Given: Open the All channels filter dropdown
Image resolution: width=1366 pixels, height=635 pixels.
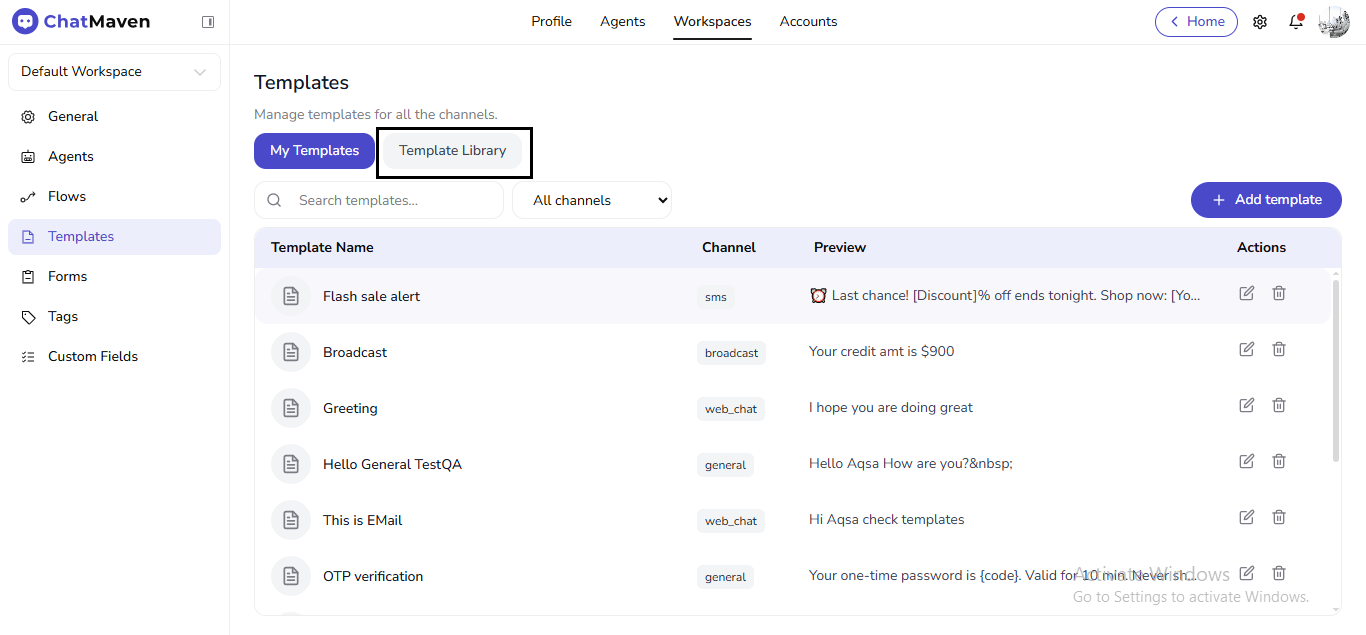Looking at the screenshot, I should pyautogui.click(x=592, y=200).
